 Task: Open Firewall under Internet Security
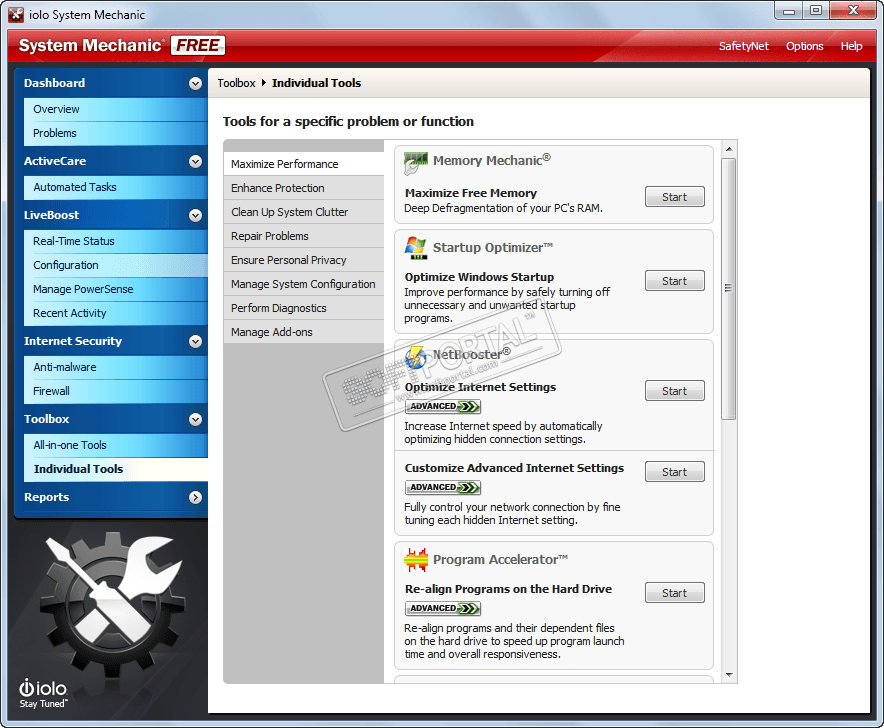(116, 391)
